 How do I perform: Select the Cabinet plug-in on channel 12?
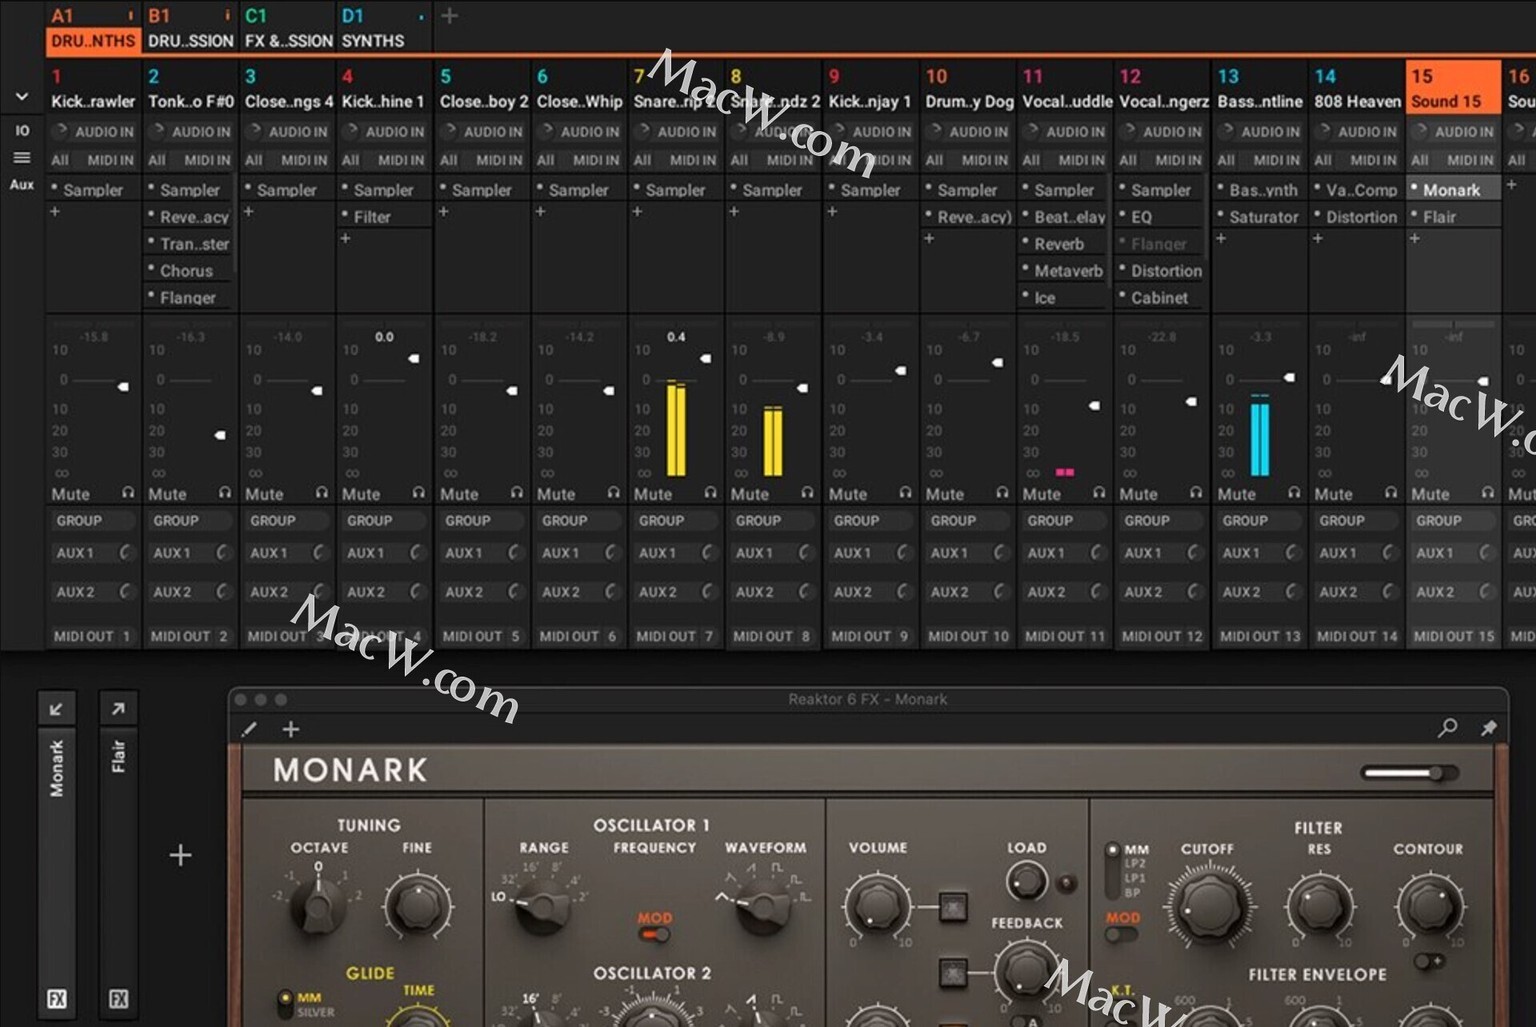point(1162,297)
